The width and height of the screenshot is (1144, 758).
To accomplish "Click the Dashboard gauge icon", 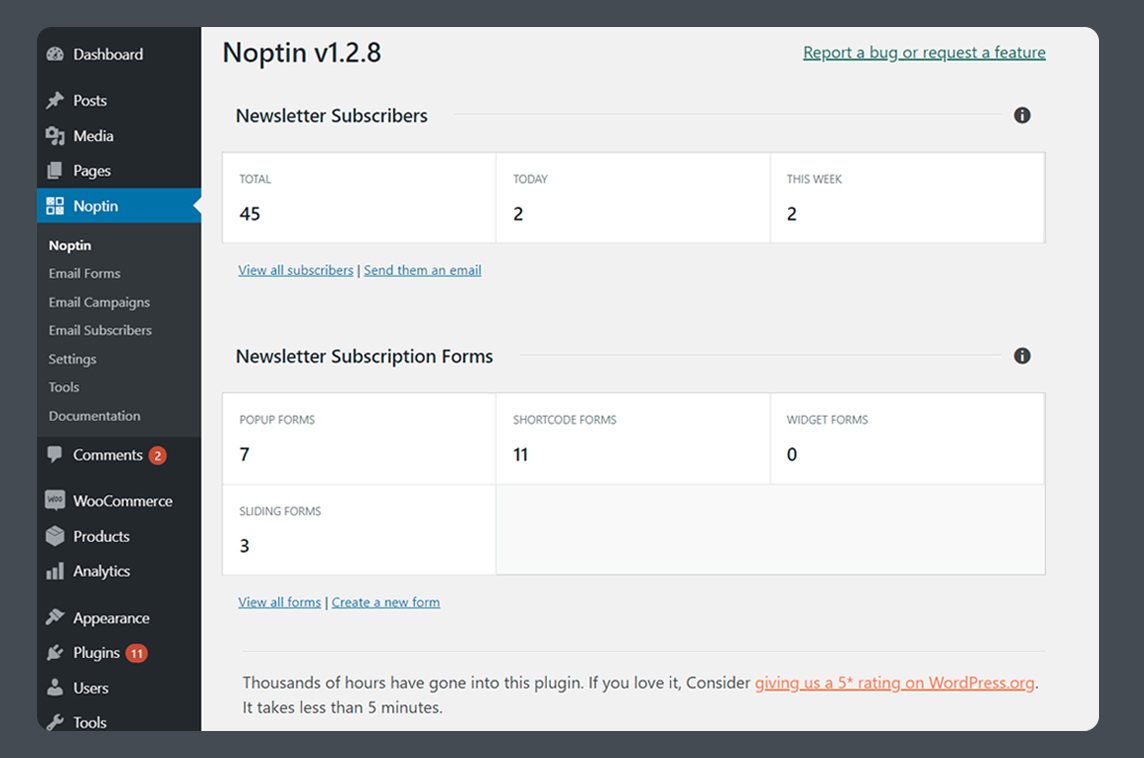I will (x=55, y=54).
